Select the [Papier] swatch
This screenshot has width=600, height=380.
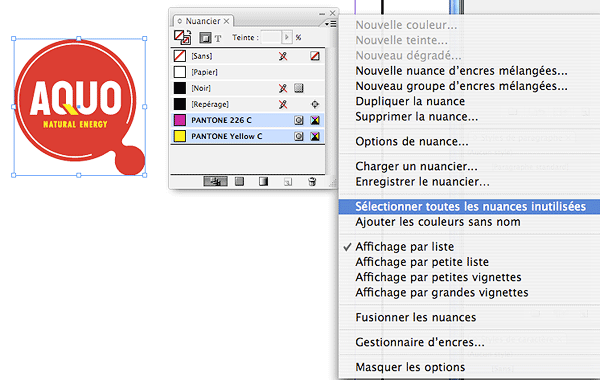(248, 72)
